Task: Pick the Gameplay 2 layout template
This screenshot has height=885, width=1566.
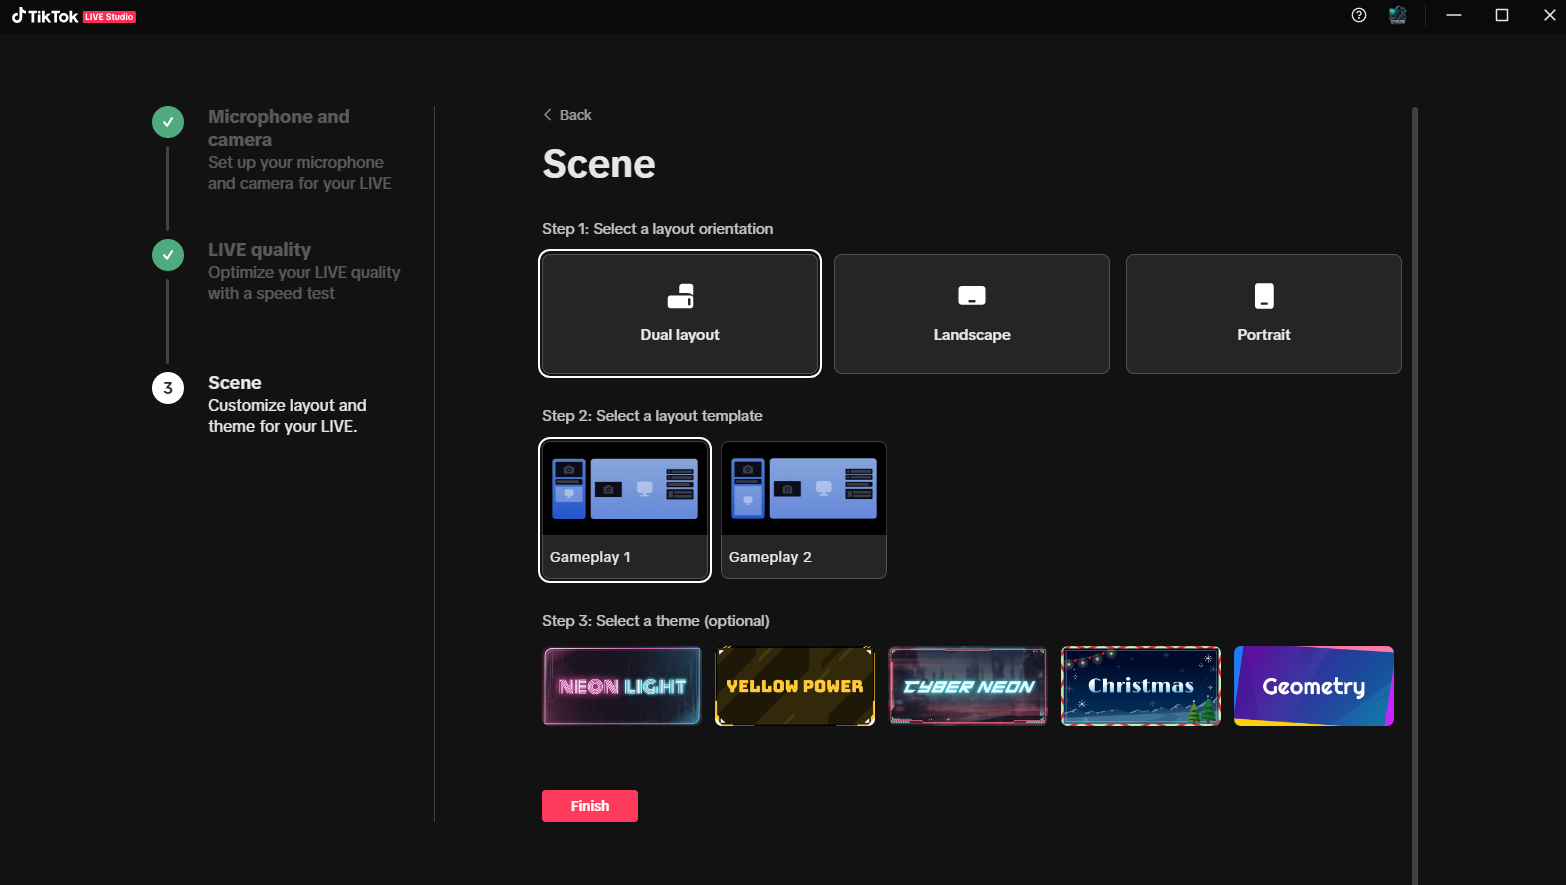Action: click(804, 510)
